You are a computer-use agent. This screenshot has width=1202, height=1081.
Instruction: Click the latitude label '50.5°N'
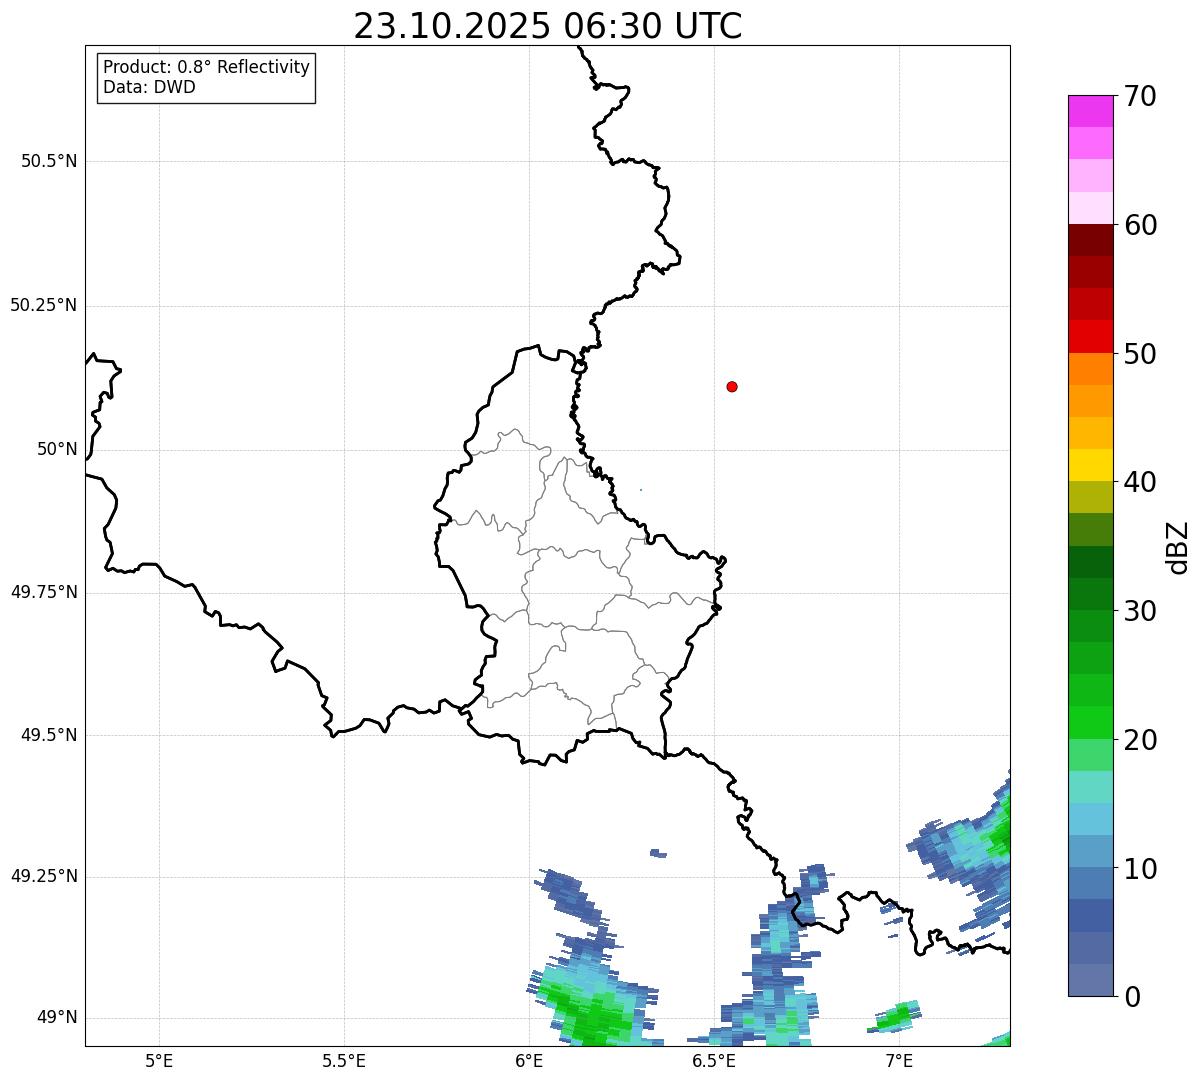coord(49,161)
